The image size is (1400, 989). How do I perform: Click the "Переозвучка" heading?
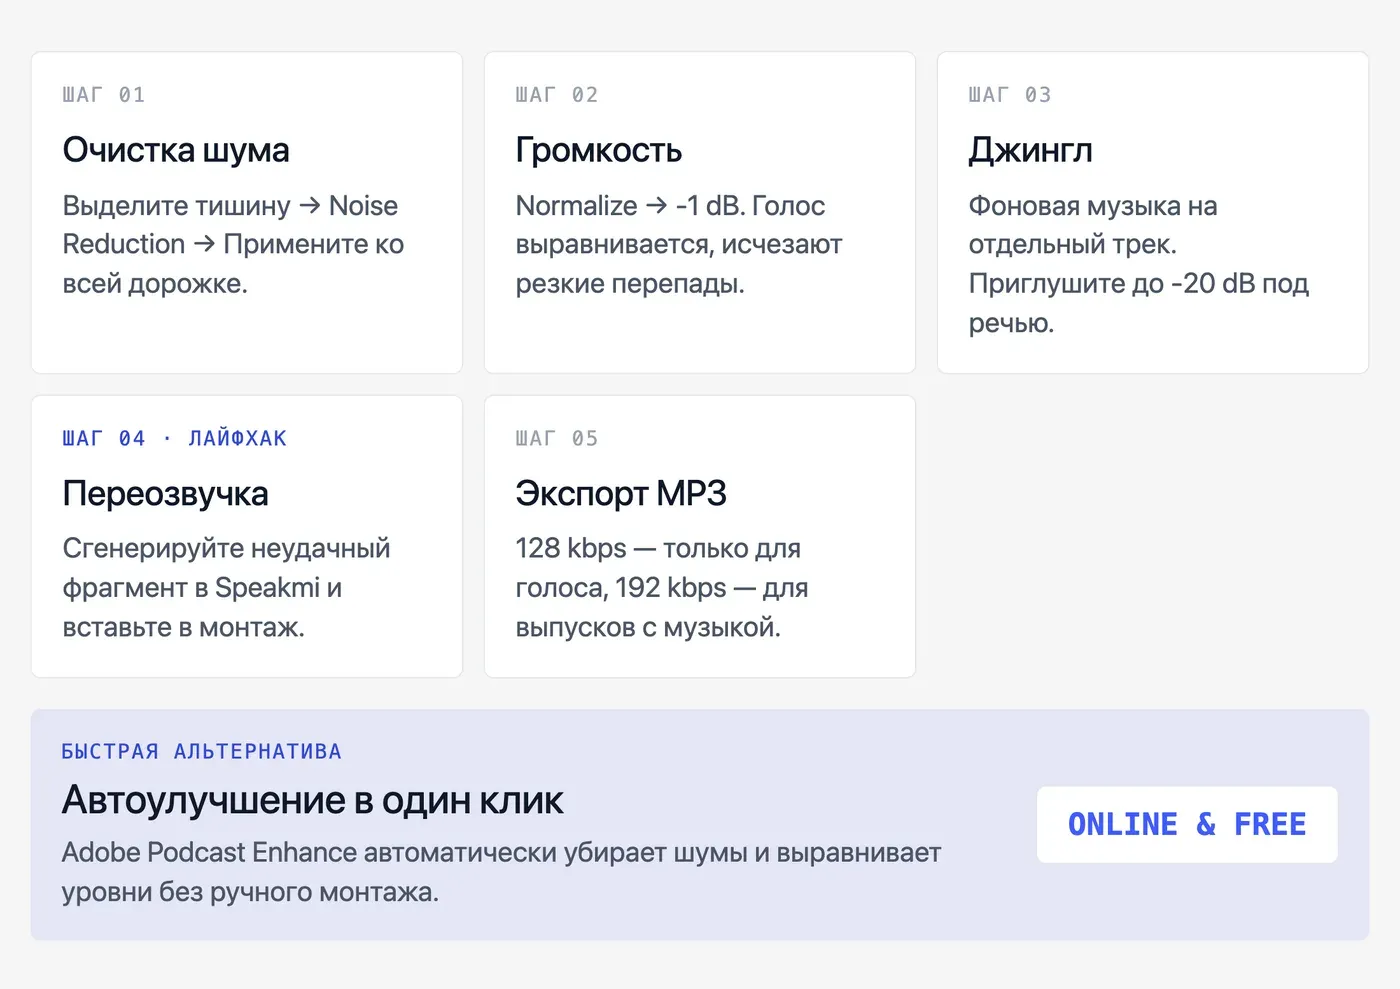[x=166, y=493]
